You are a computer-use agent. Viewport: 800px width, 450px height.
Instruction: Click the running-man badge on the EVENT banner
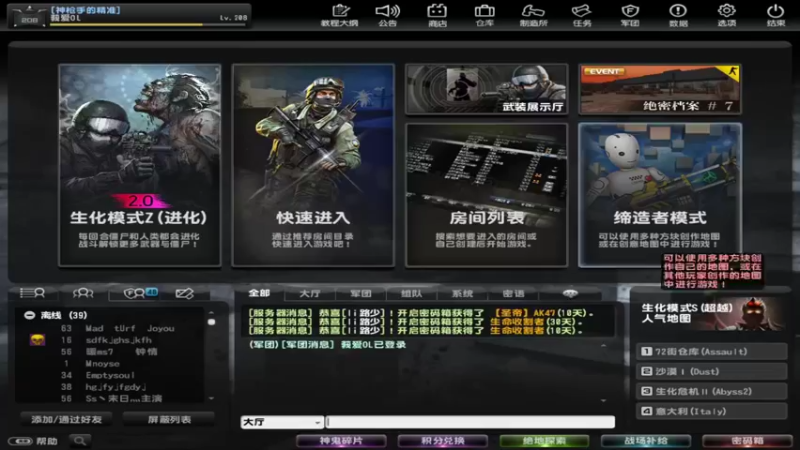733,72
